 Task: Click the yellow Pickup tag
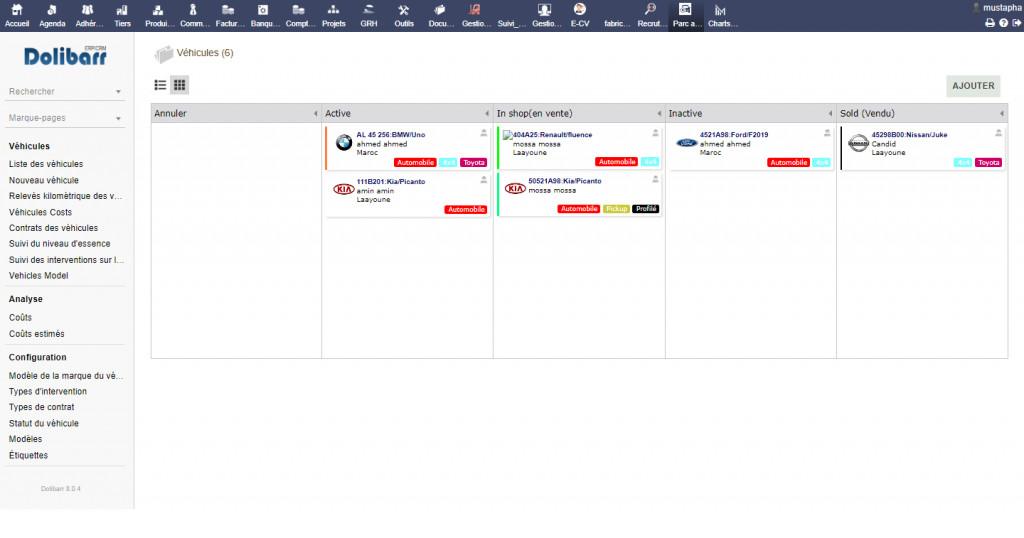click(616, 209)
